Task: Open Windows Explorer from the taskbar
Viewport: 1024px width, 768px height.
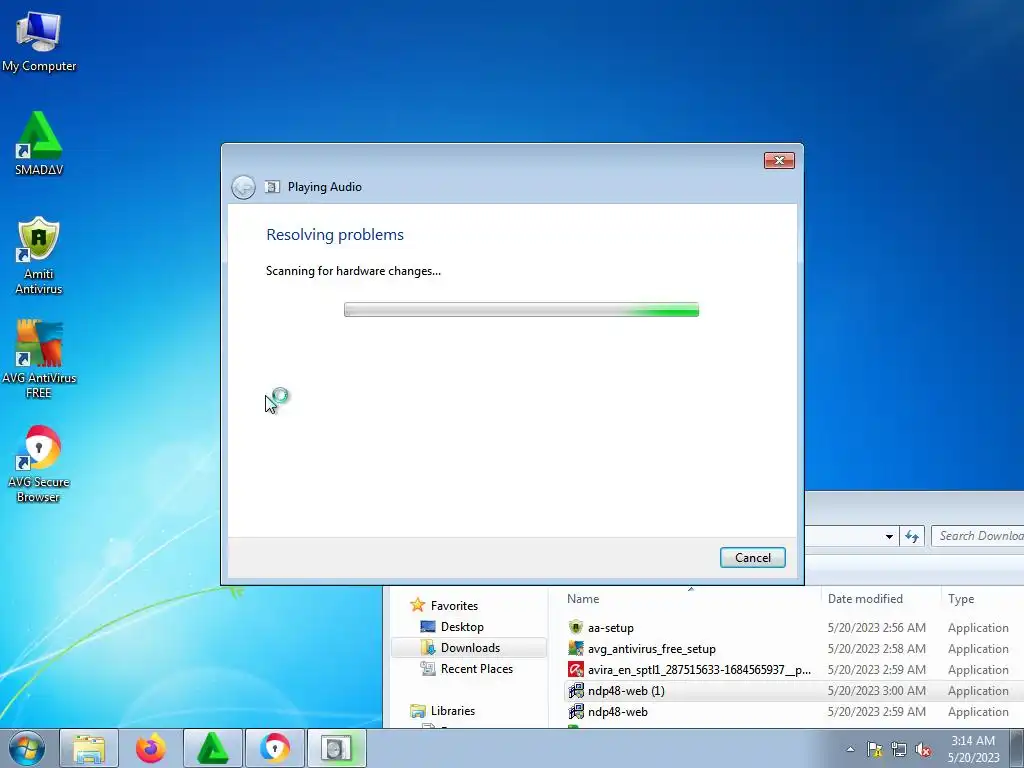Action: tap(89, 748)
